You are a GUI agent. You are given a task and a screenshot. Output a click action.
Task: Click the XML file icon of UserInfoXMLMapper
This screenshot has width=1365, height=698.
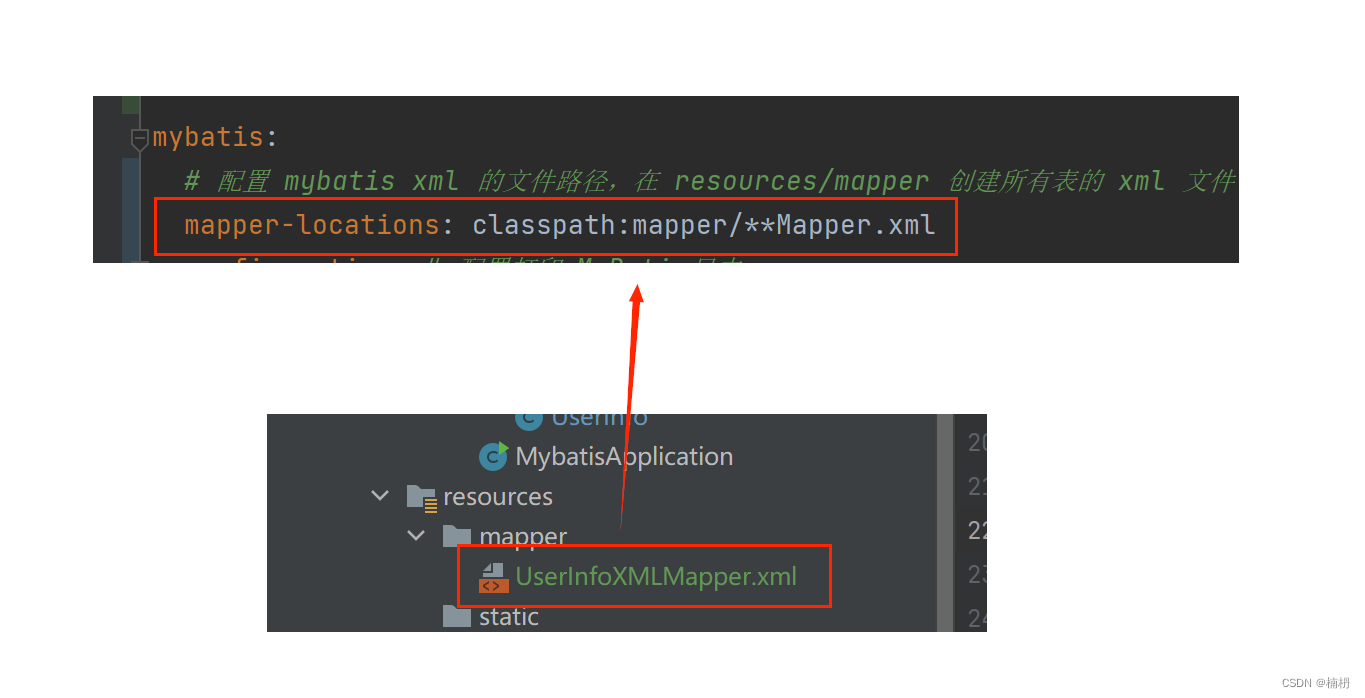(493, 577)
